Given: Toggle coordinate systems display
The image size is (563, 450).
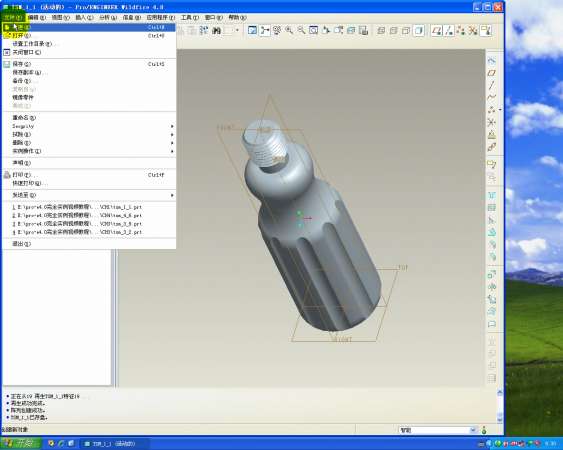Looking at the screenshot, I should 473,31.
